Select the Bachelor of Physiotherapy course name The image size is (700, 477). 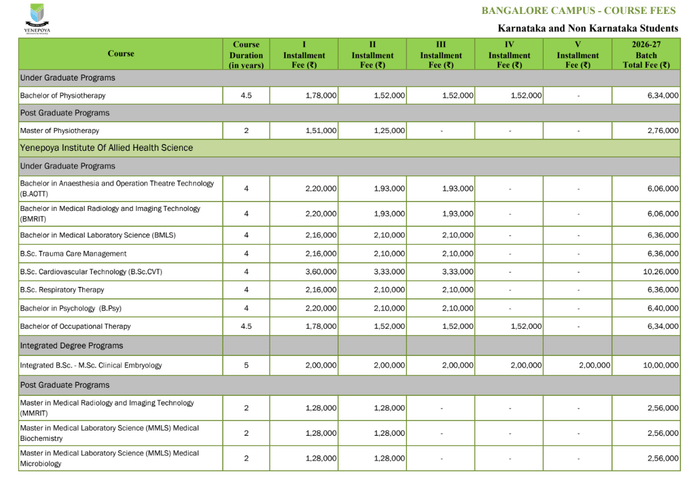(63, 95)
